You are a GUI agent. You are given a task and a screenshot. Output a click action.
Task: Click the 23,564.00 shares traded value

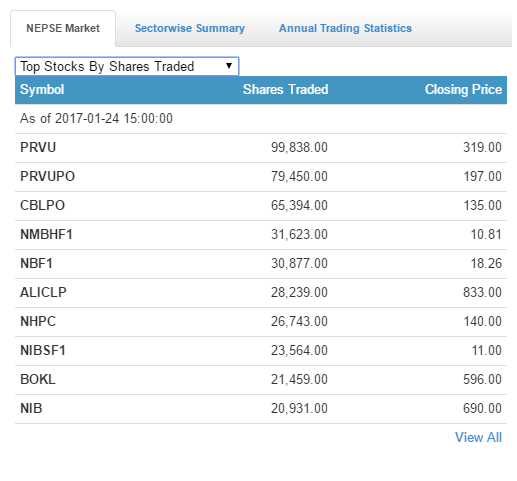tap(299, 350)
